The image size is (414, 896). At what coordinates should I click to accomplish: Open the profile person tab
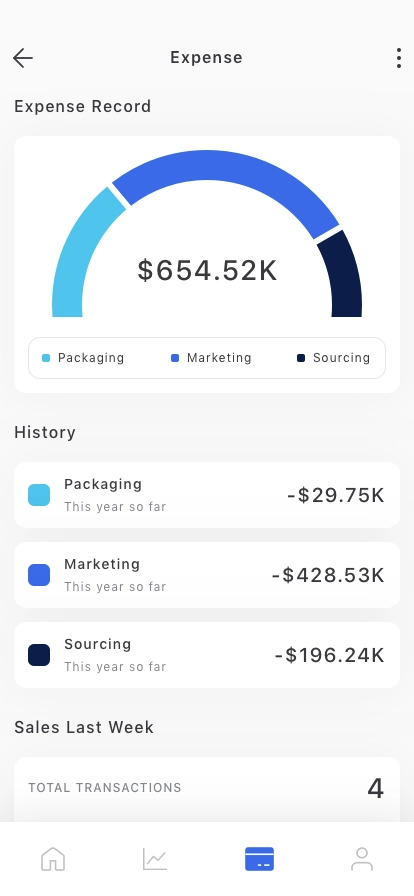tap(361, 859)
